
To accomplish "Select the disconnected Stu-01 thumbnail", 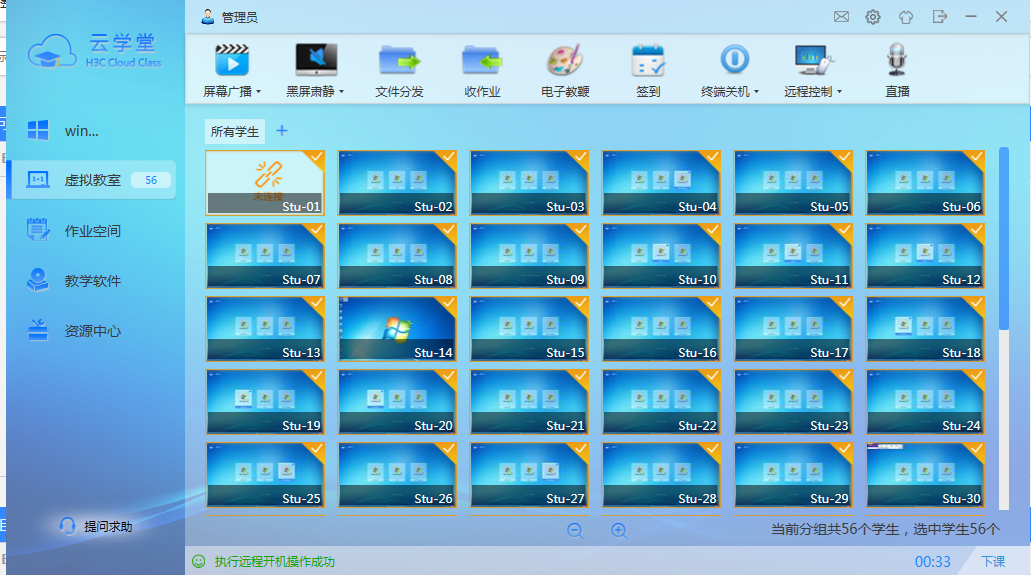I will (265, 183).
